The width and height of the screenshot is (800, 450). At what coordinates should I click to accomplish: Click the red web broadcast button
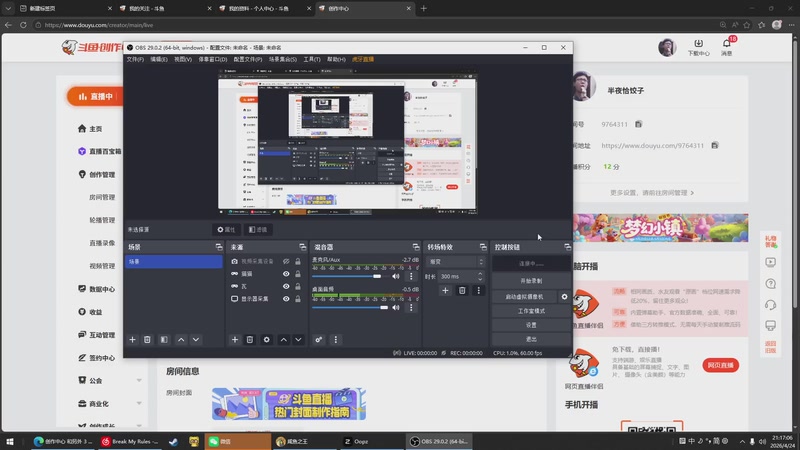click(720, 365)
